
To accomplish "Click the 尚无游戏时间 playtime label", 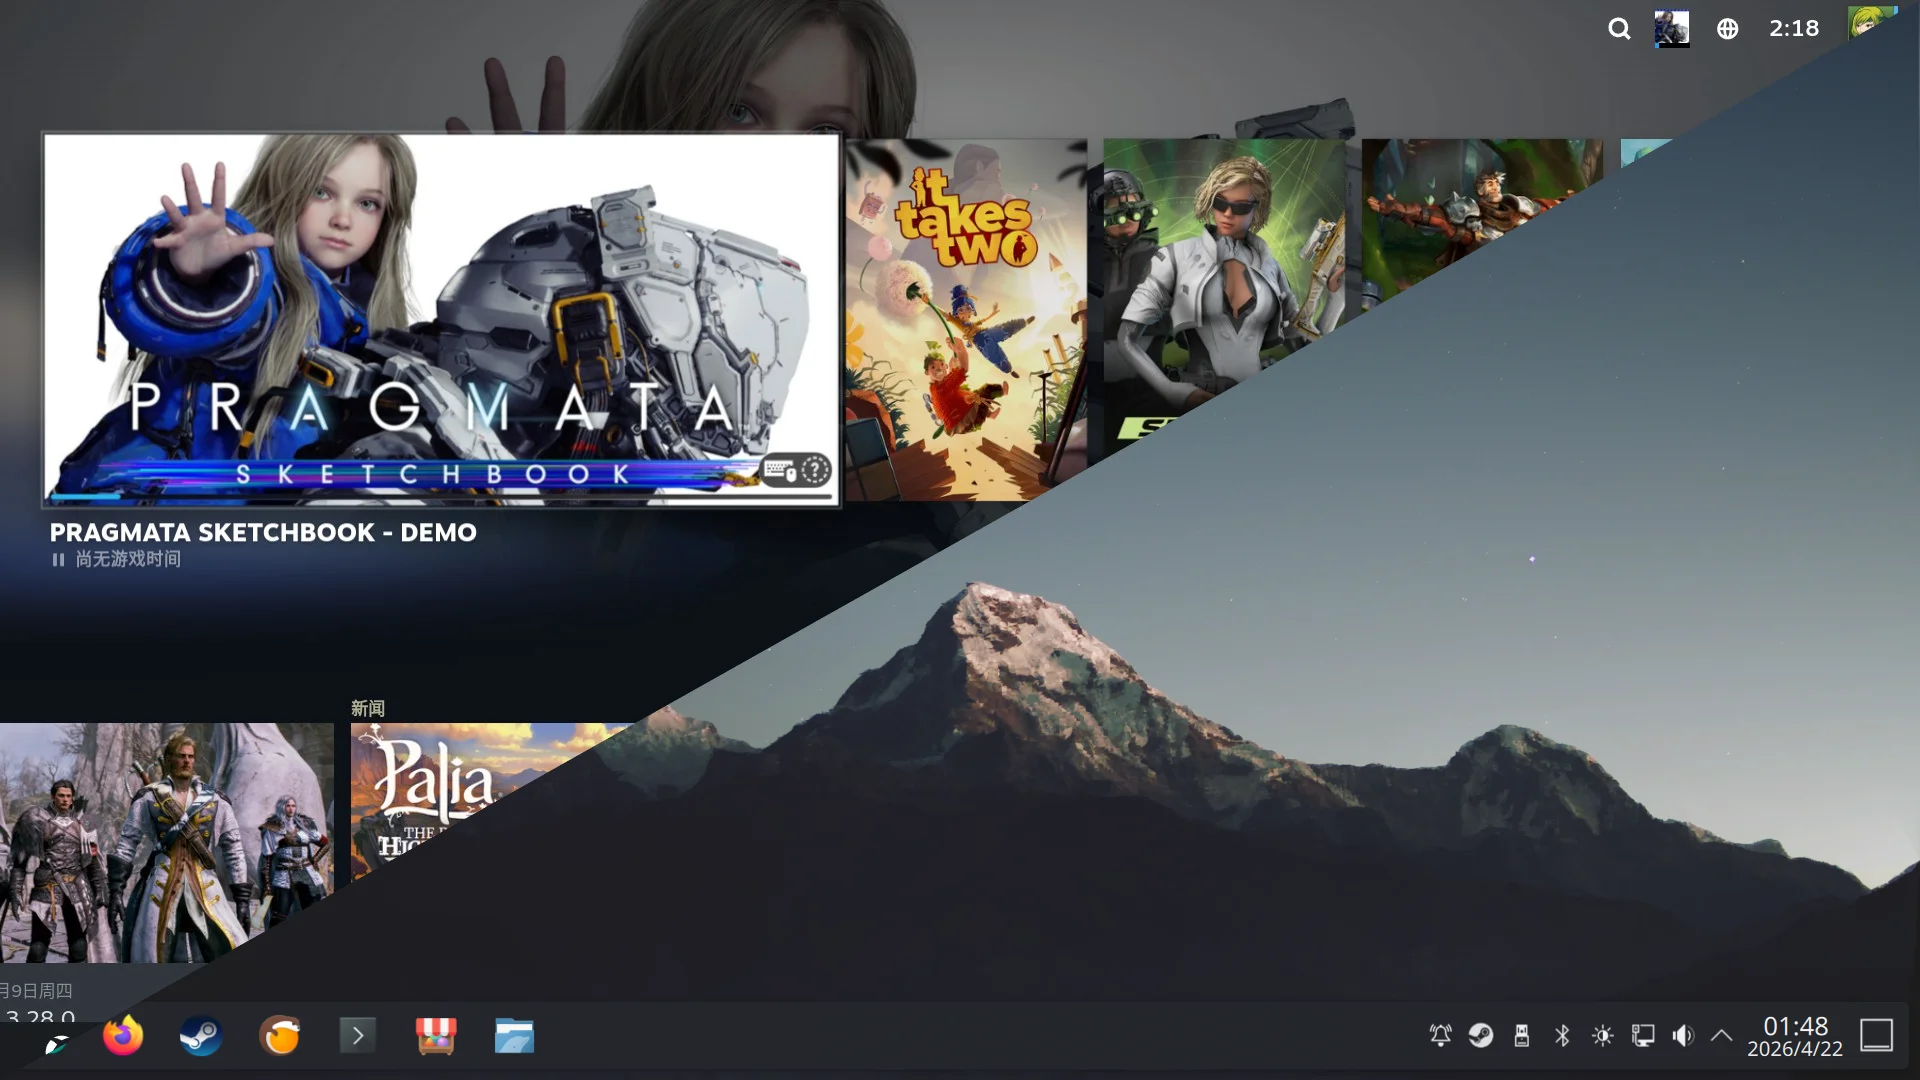I will 128,559.
